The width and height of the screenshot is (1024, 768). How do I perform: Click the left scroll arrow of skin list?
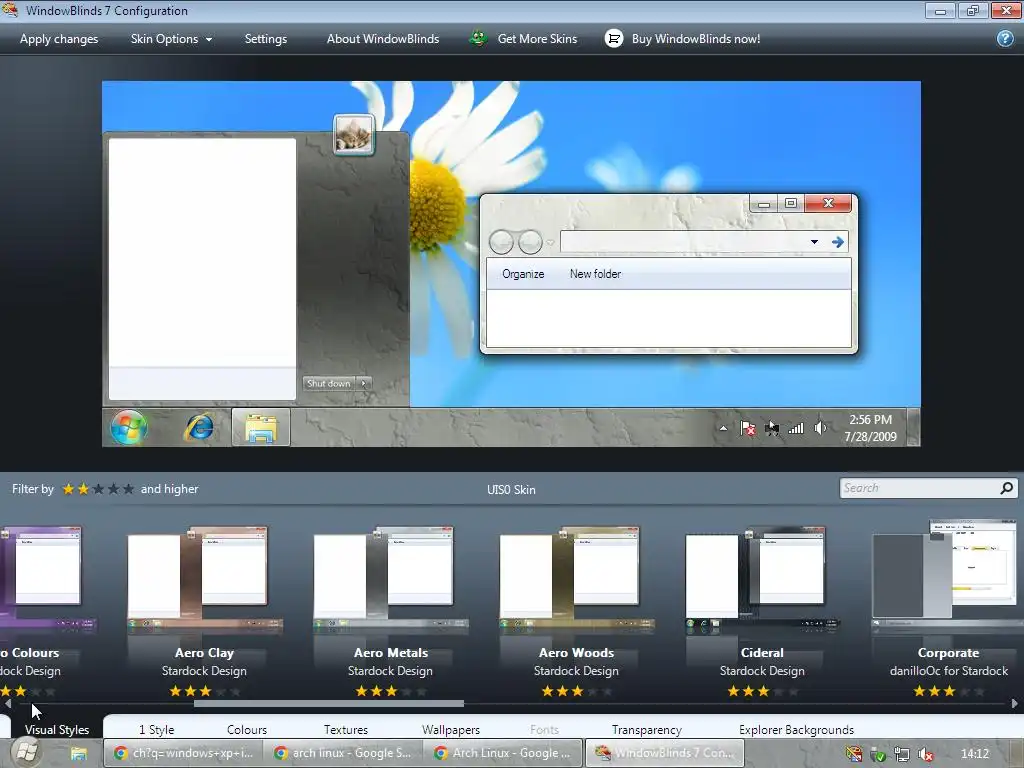pos(7,704)
